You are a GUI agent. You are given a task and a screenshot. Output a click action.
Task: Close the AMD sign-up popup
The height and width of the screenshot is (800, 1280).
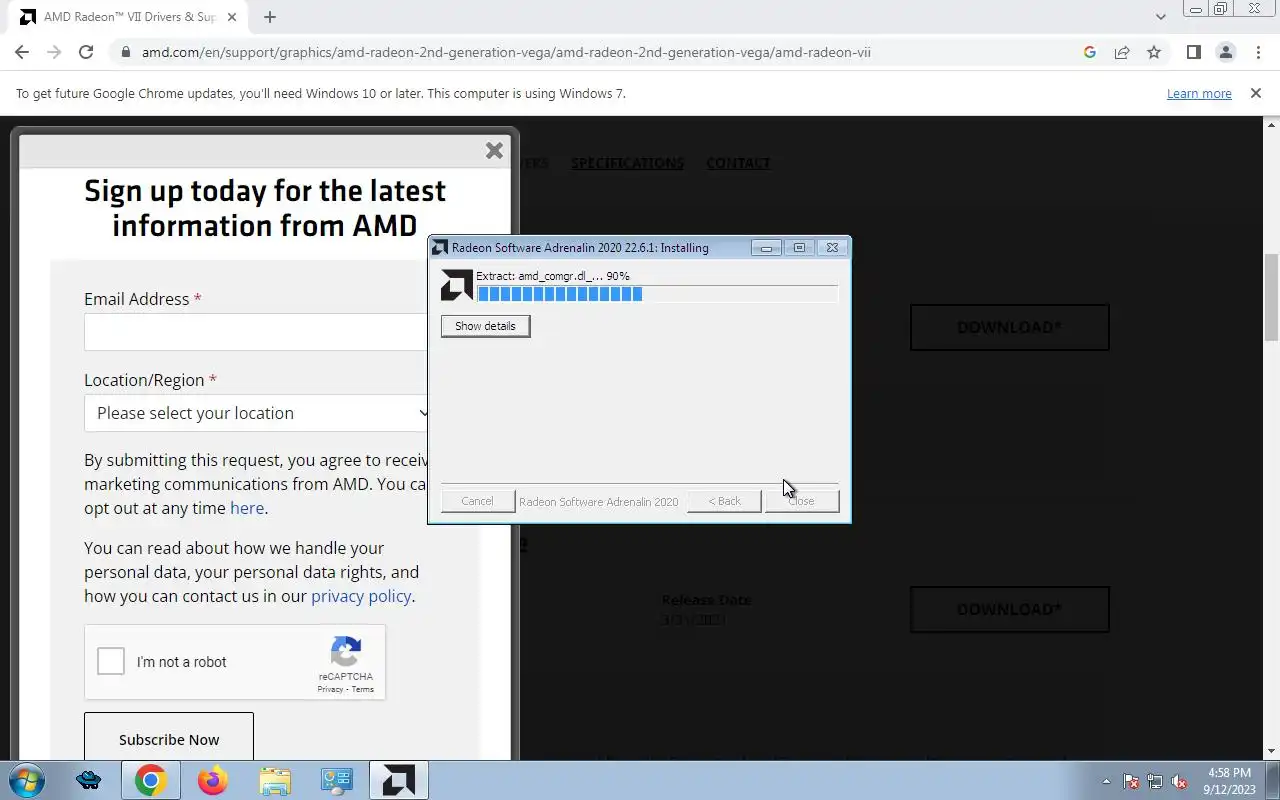494,150
